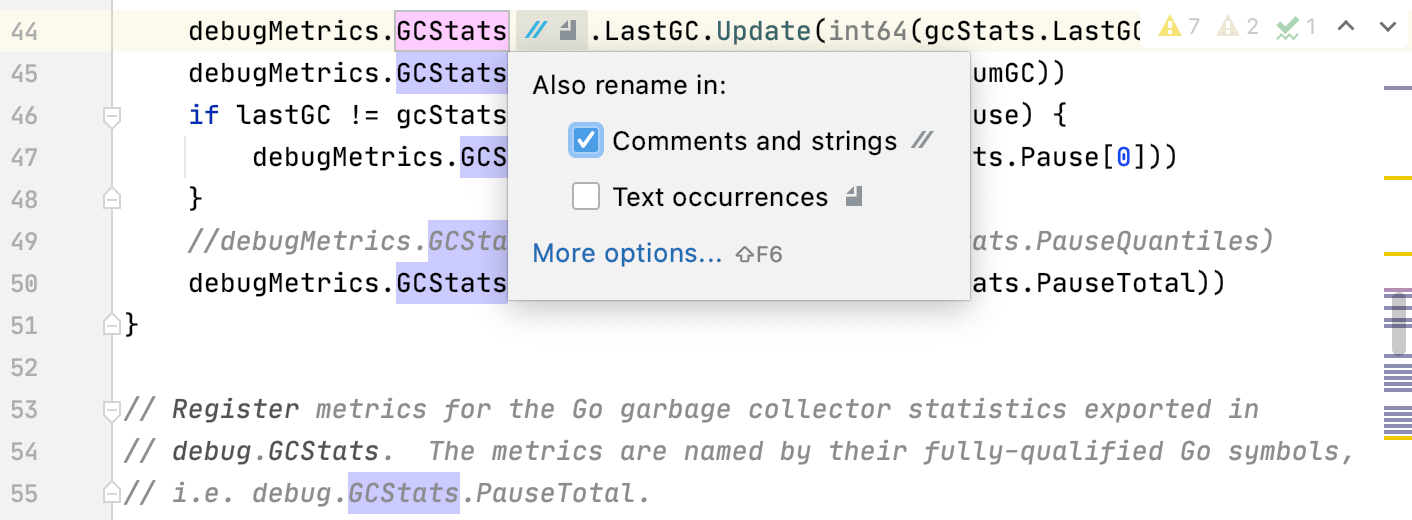Viewport: 1412px width, 520px height.
Task: Click the editor vertical scrollbar thumb
Action: pyautogui.click(x=1399, y=322)
